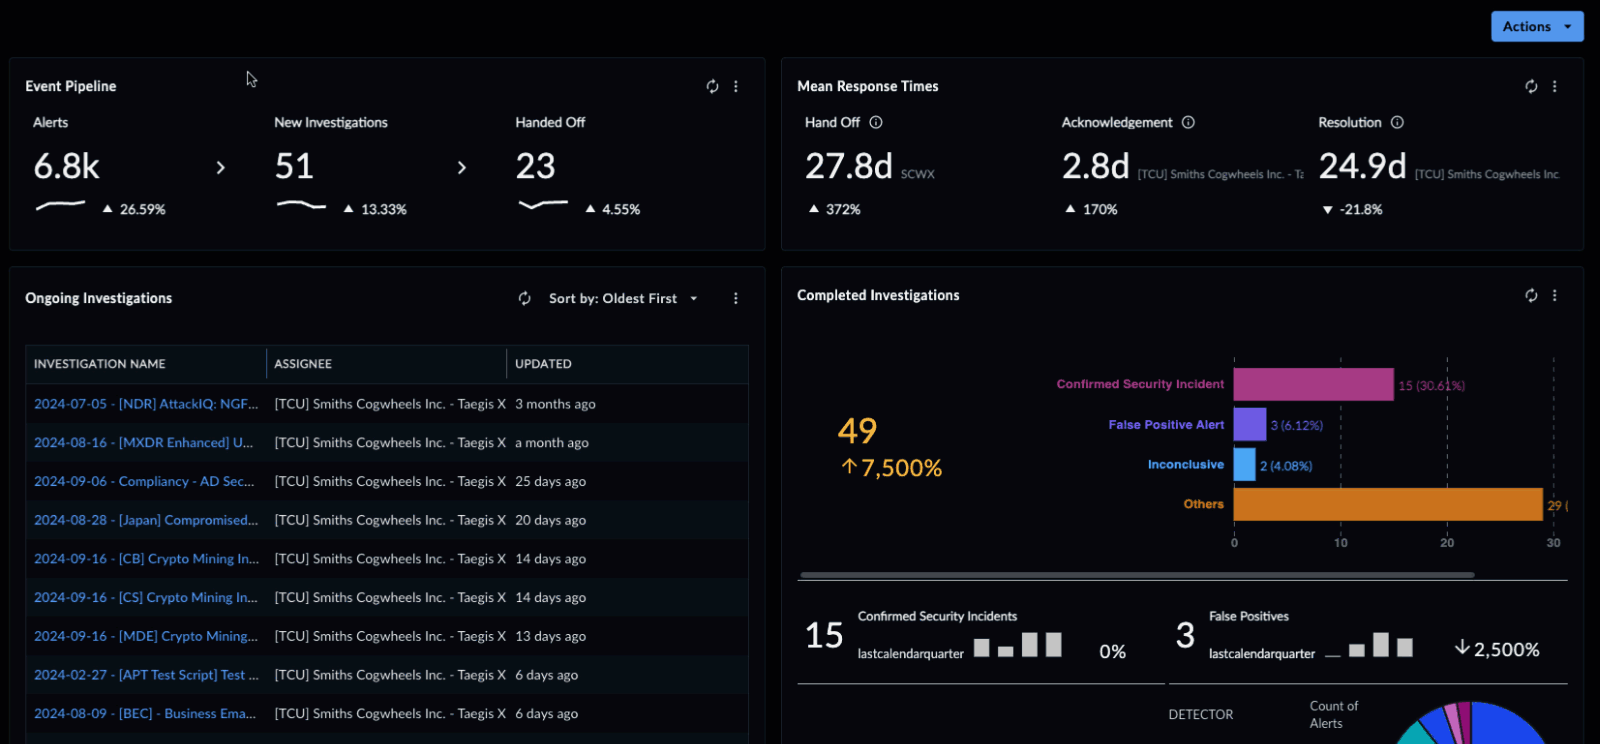Viewport: 1600px width, 744px height.
Task: Click the '25 days ago' updated cell
Action: click(x=550, y=481)
